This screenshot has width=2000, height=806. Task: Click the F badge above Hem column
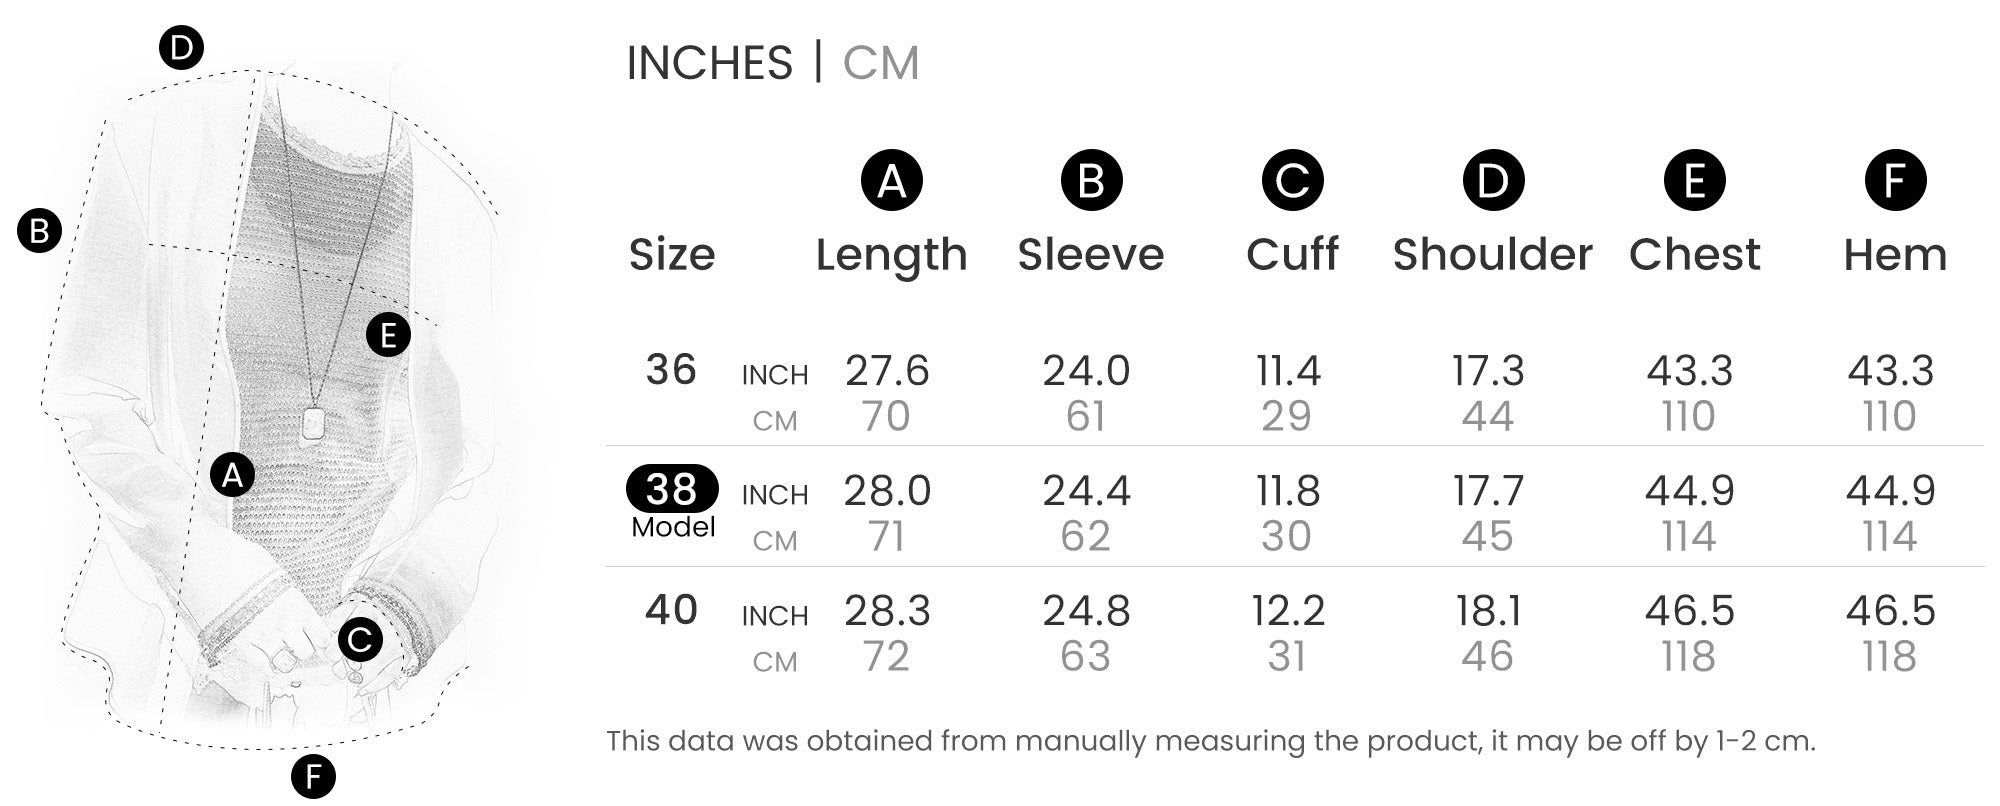(x=1895, y=181)
